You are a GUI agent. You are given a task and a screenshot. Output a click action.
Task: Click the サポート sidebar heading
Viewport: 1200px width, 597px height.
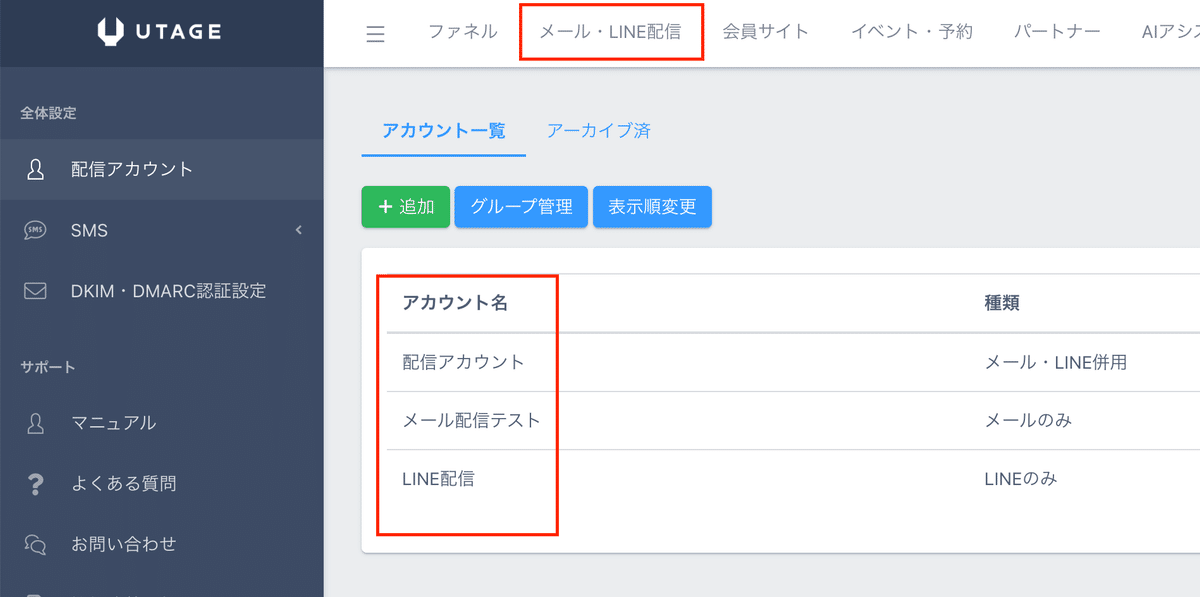(x=48, y=367)
